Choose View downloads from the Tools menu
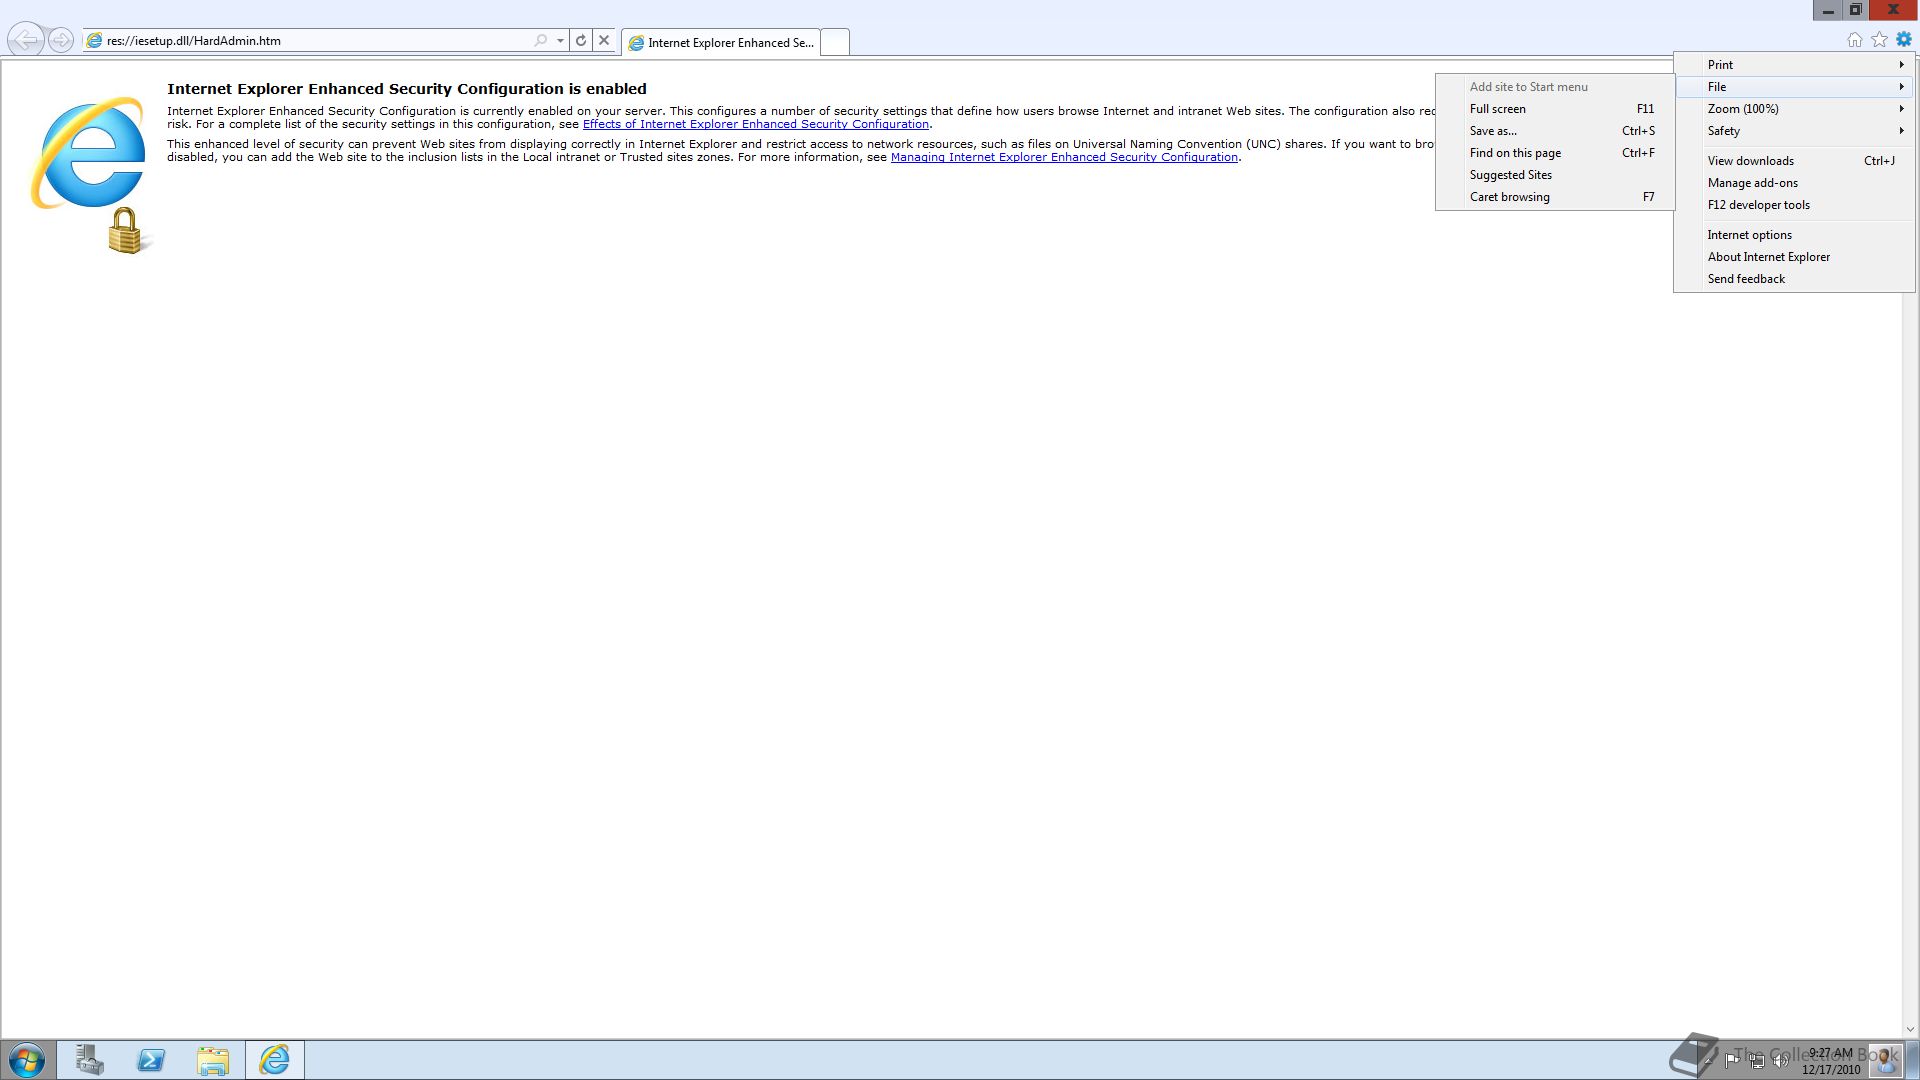 click(1794, 161)
